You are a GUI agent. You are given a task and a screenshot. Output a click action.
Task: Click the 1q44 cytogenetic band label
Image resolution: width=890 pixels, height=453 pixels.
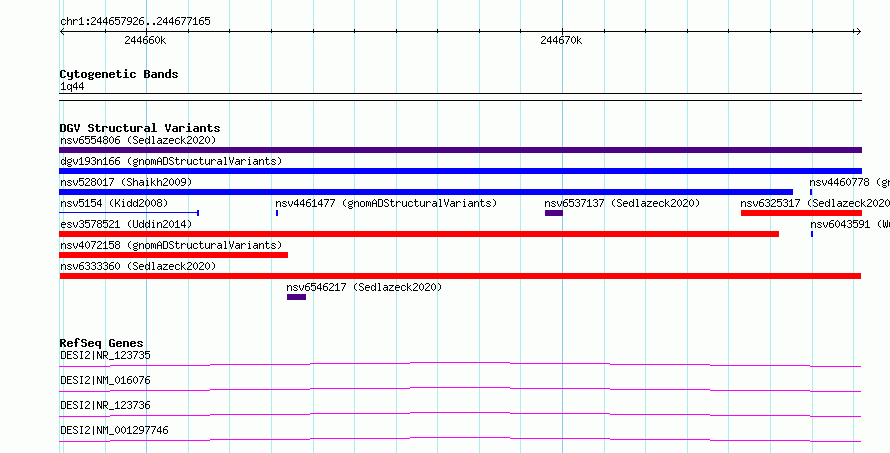(72, 87)
